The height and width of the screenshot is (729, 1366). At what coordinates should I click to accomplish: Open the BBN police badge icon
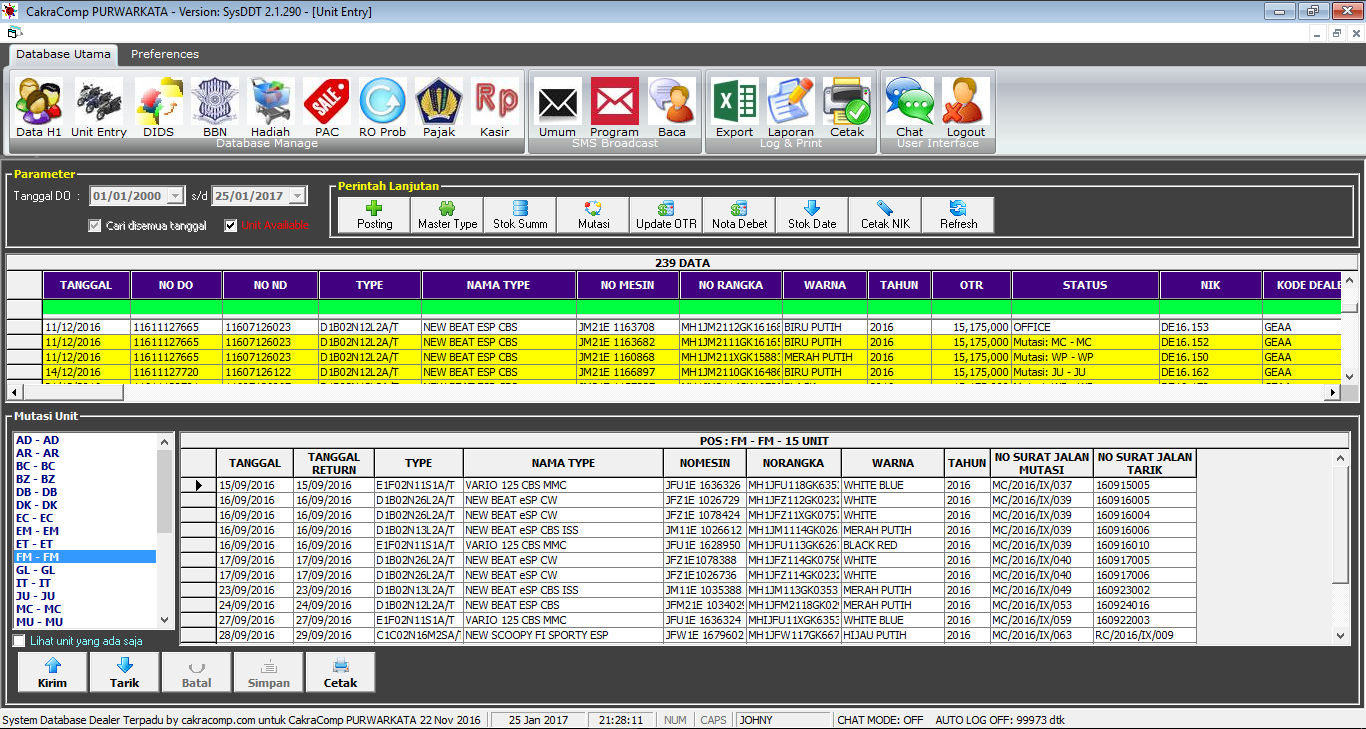pos(214,106)
